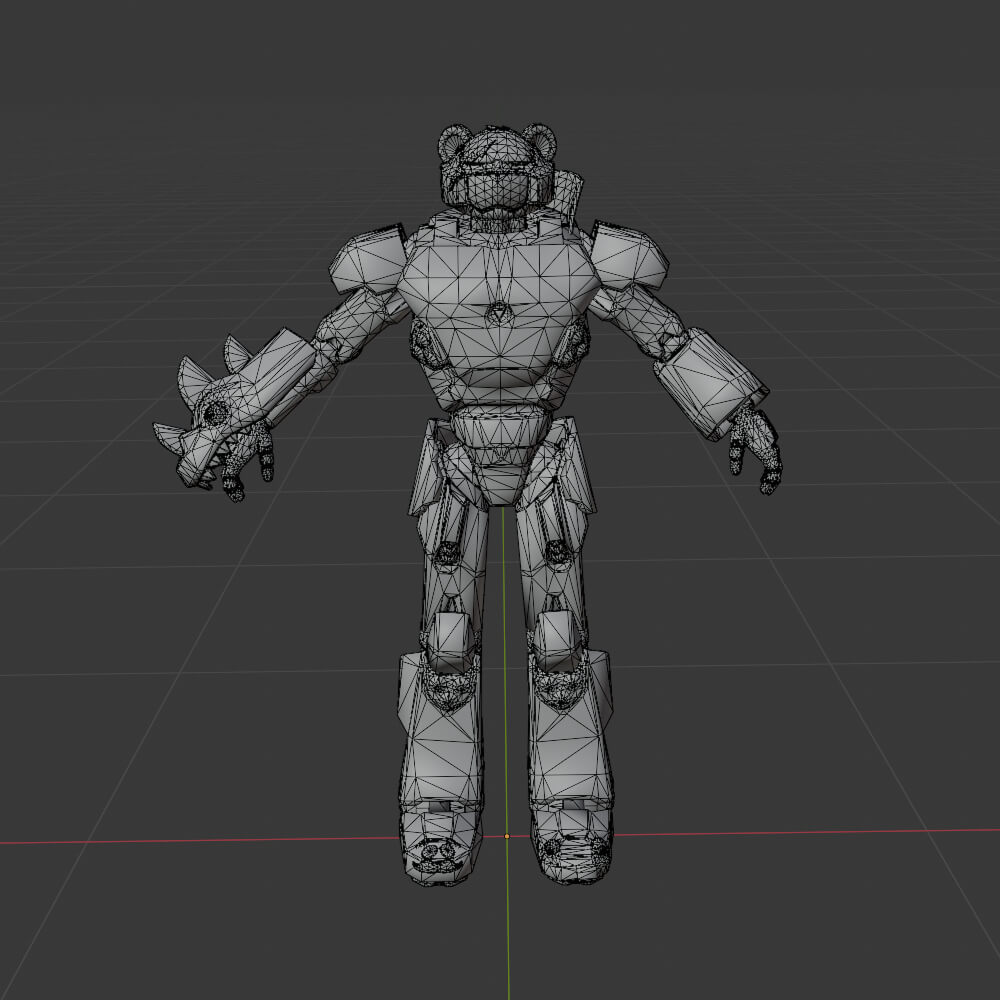Screen dimensions: 1000x1000
Task: Select the shoulder pad above the dragon arm
Action: click(368, 258)
